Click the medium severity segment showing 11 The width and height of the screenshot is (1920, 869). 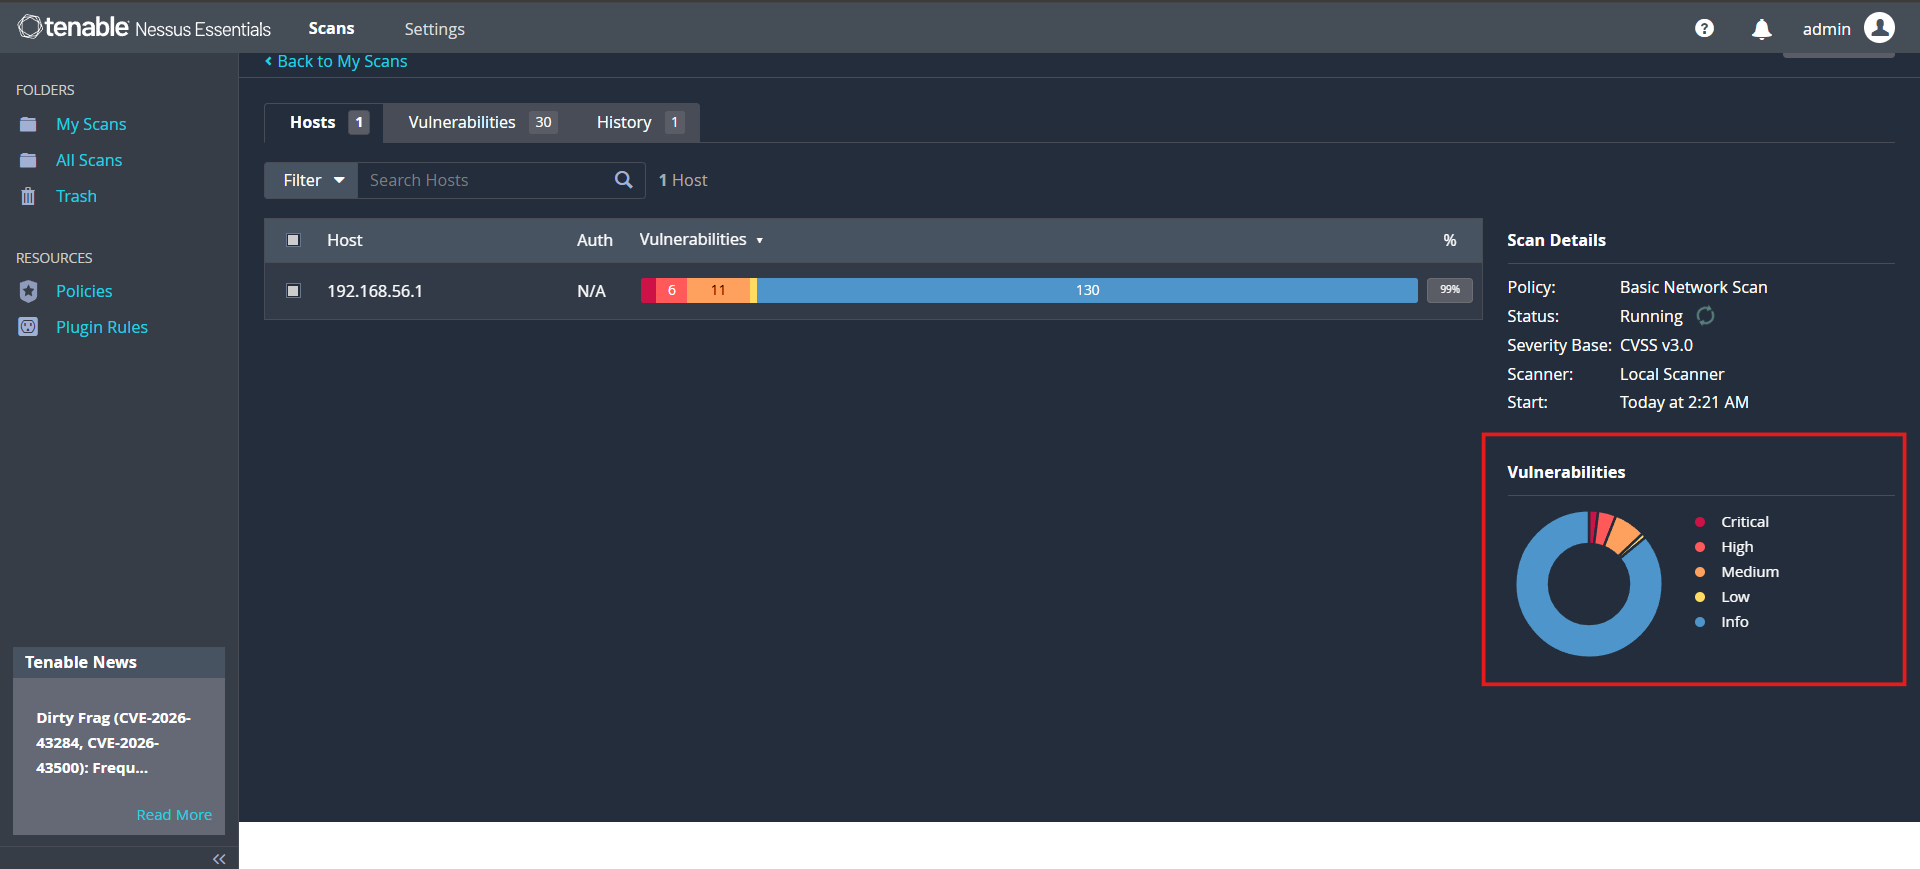718,290
